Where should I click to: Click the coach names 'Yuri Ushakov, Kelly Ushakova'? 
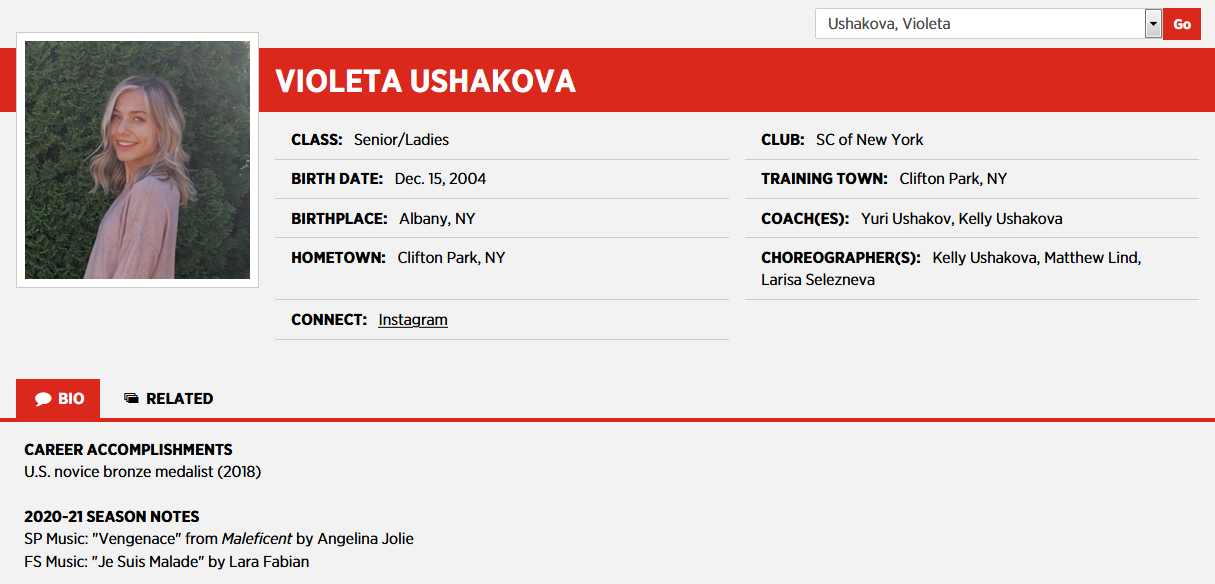click(961, 218)
